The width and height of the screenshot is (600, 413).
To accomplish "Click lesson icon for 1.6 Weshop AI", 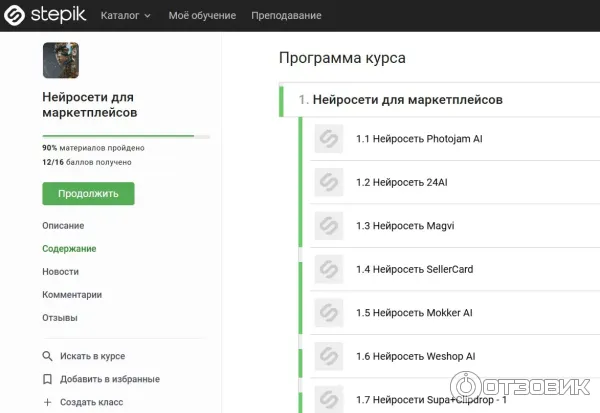I will [329, 356].
